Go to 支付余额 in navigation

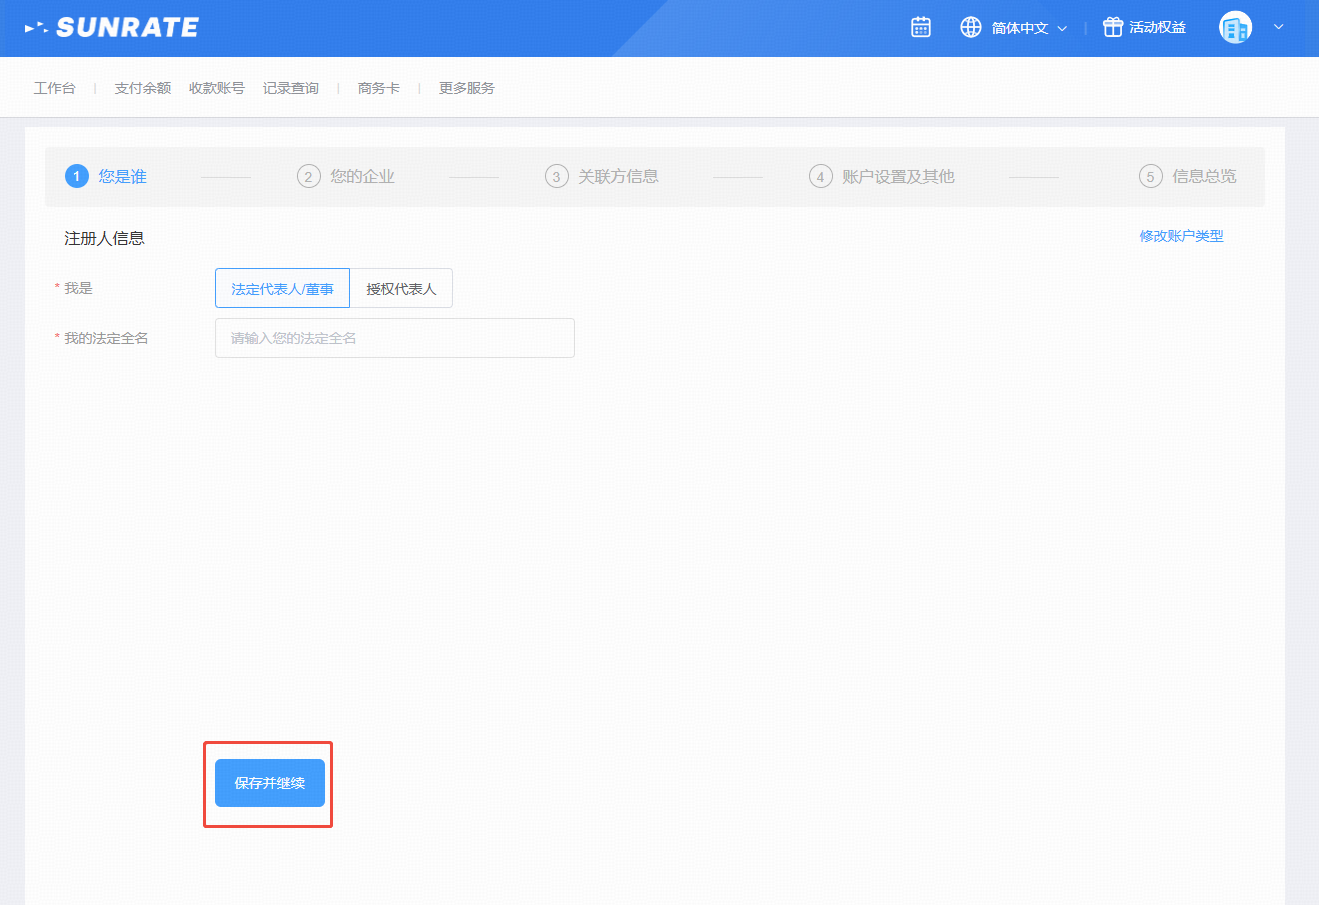pyautogui.click(x=142, y=88)
